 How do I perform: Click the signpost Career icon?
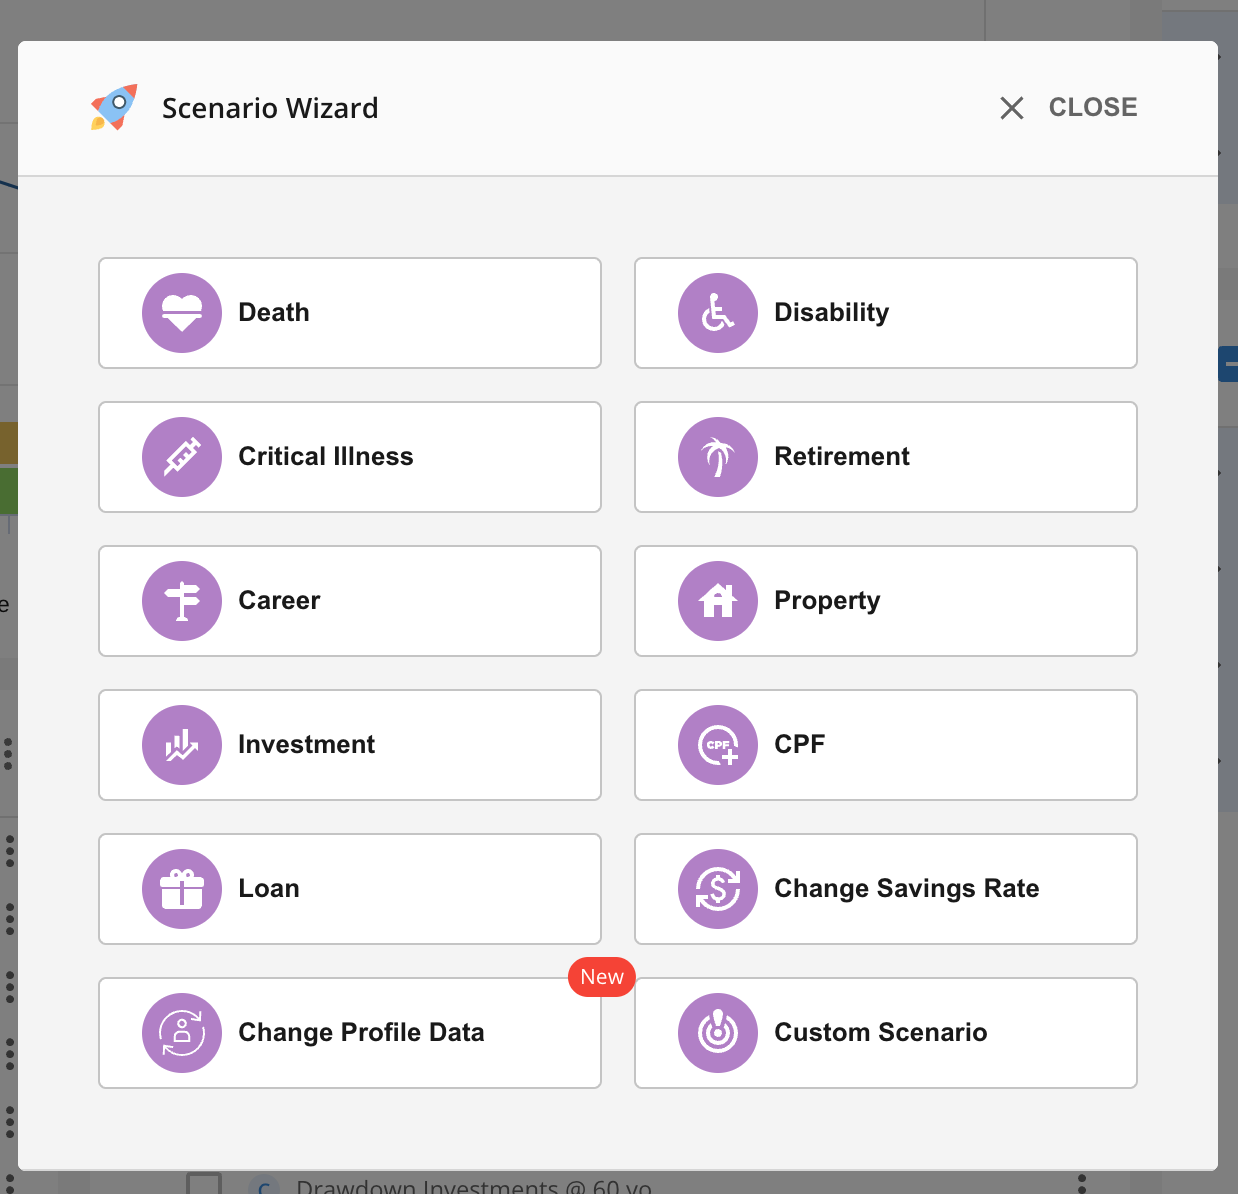pyautogui.click(x=182, y=601)
